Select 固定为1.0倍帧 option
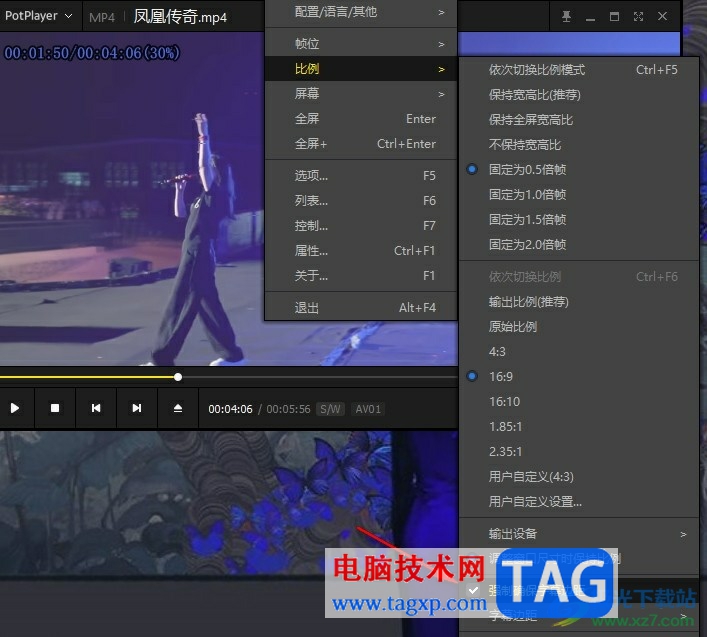707x637 pixels. pyautogui.click(x=579, y=195)
